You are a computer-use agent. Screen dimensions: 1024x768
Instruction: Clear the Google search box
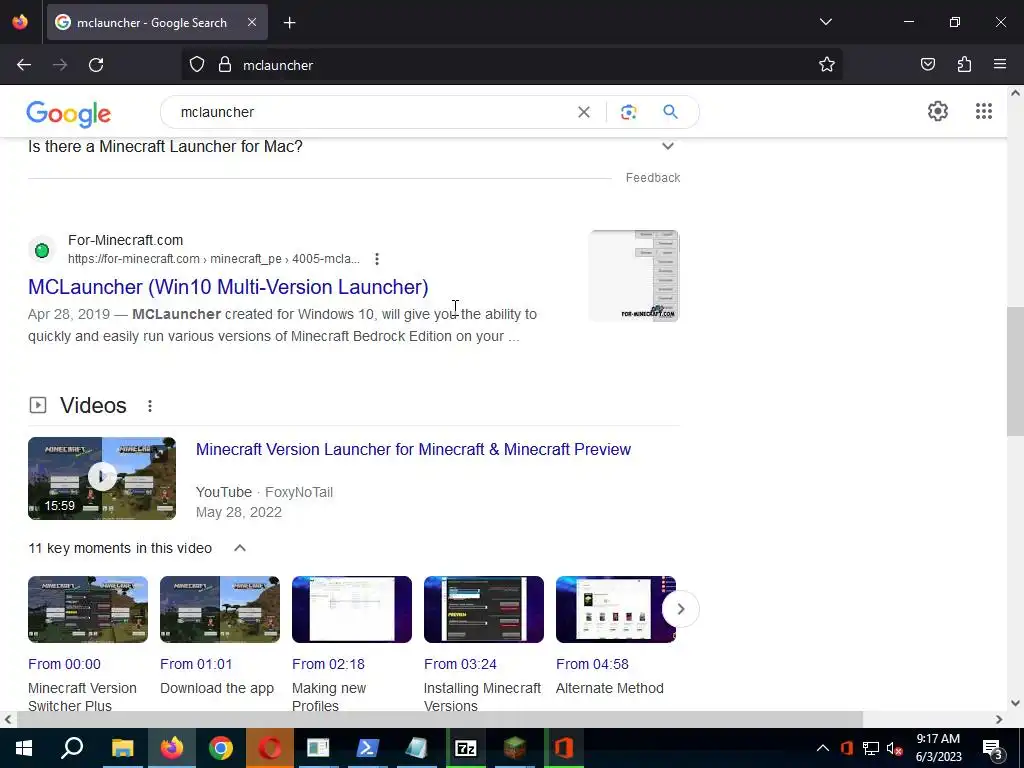pyautogui.click(x=584, y=112)
